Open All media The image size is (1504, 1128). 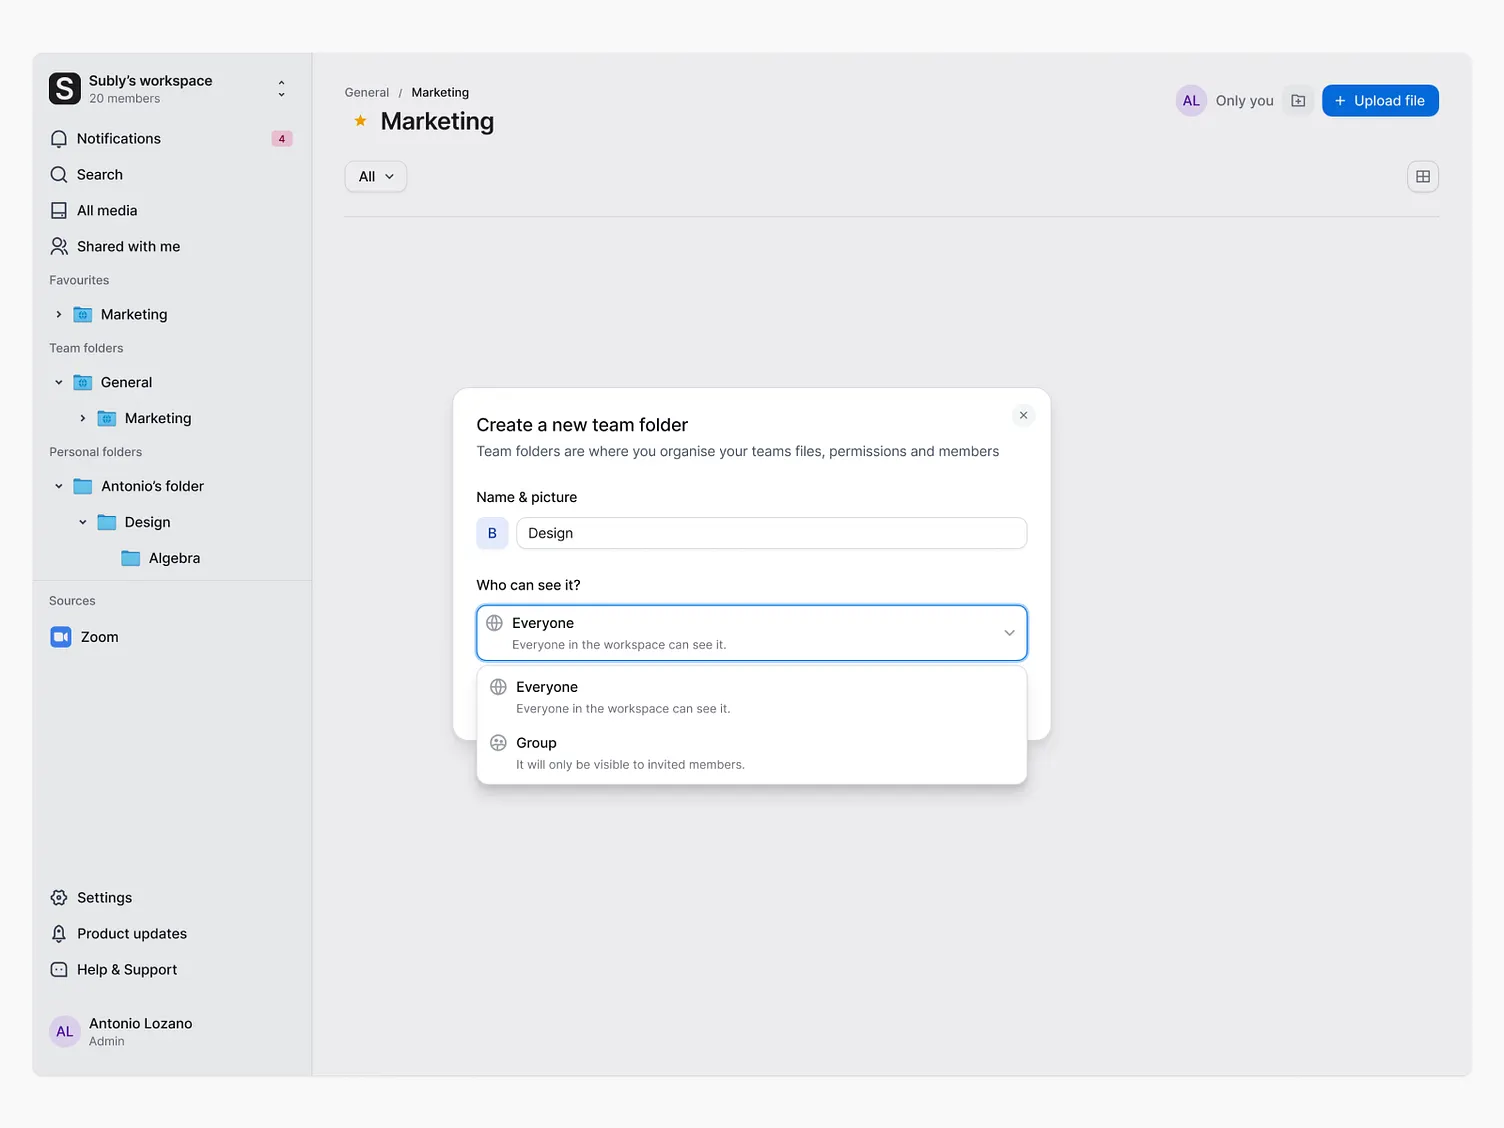(106, 210)
